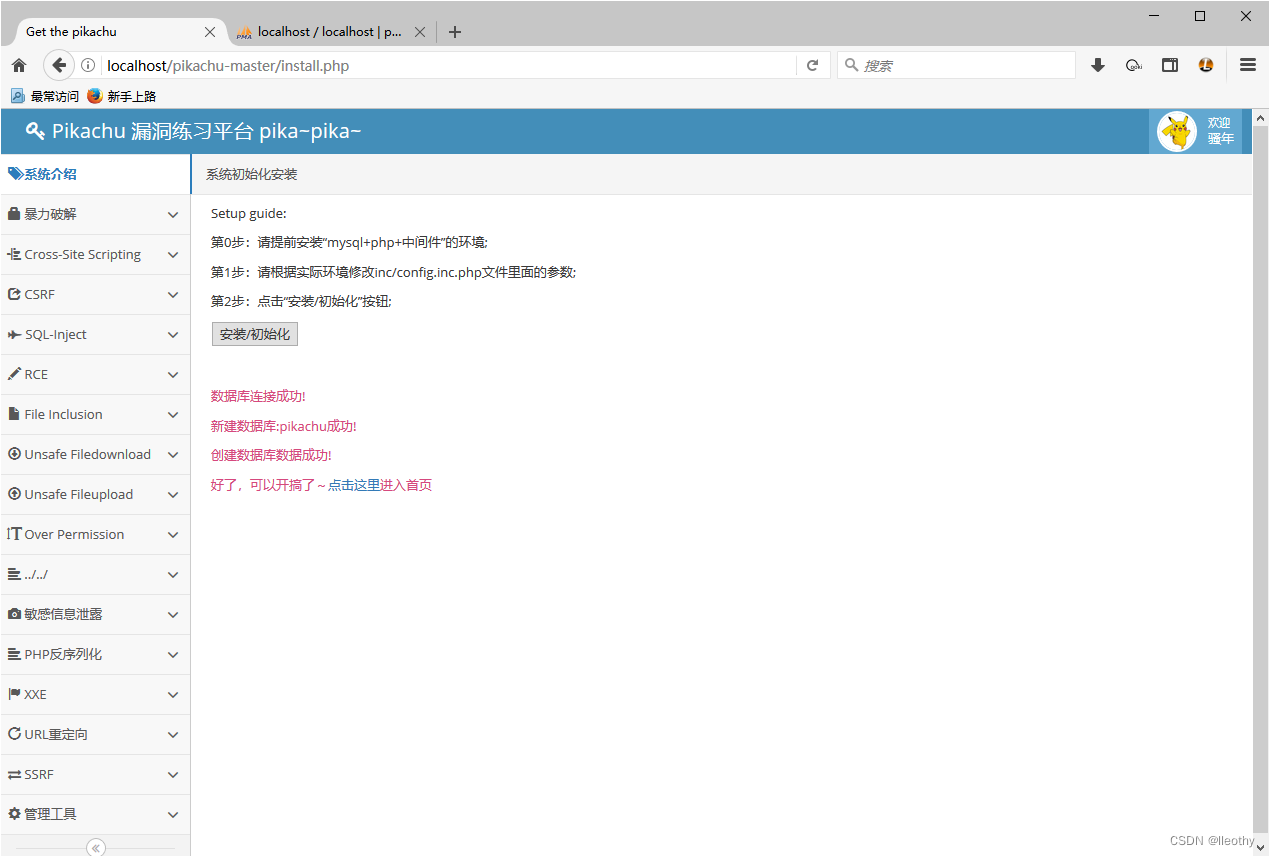Viewport: 1270px width, 857px height.
Task: Open site info icon in address bar
Action: tap(88, 65)
